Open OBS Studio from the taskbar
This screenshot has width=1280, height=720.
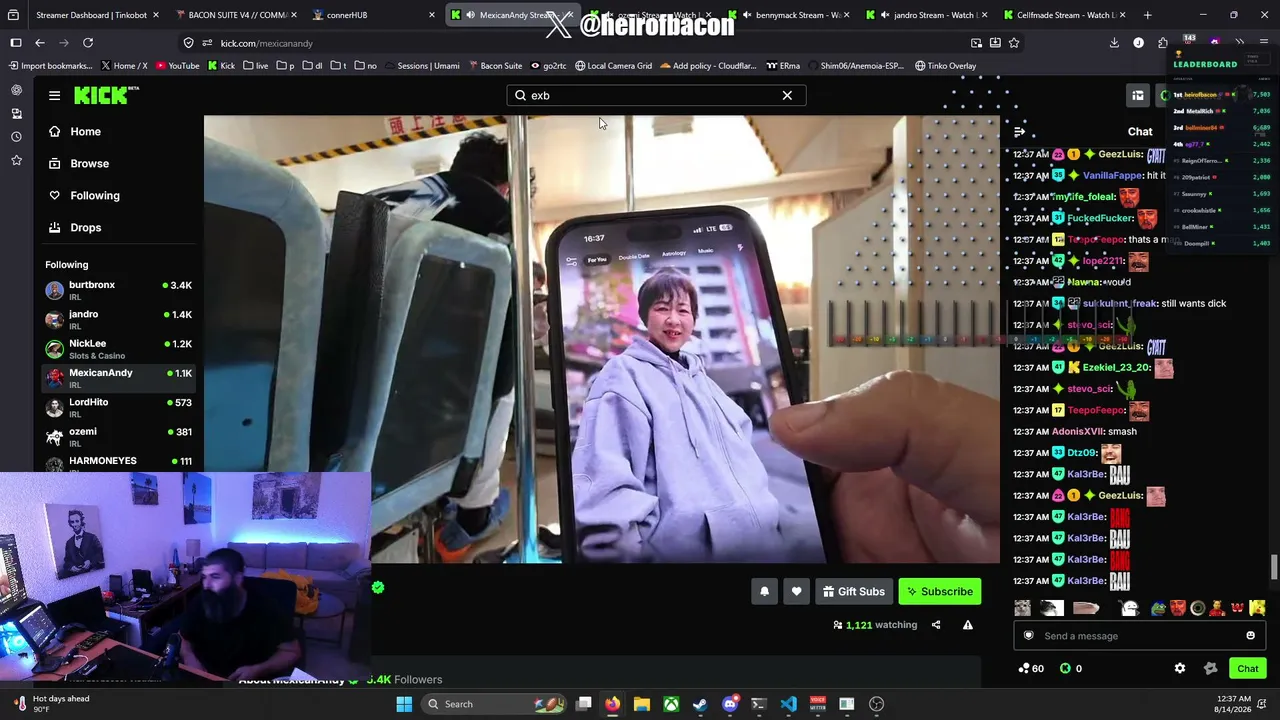876,704
